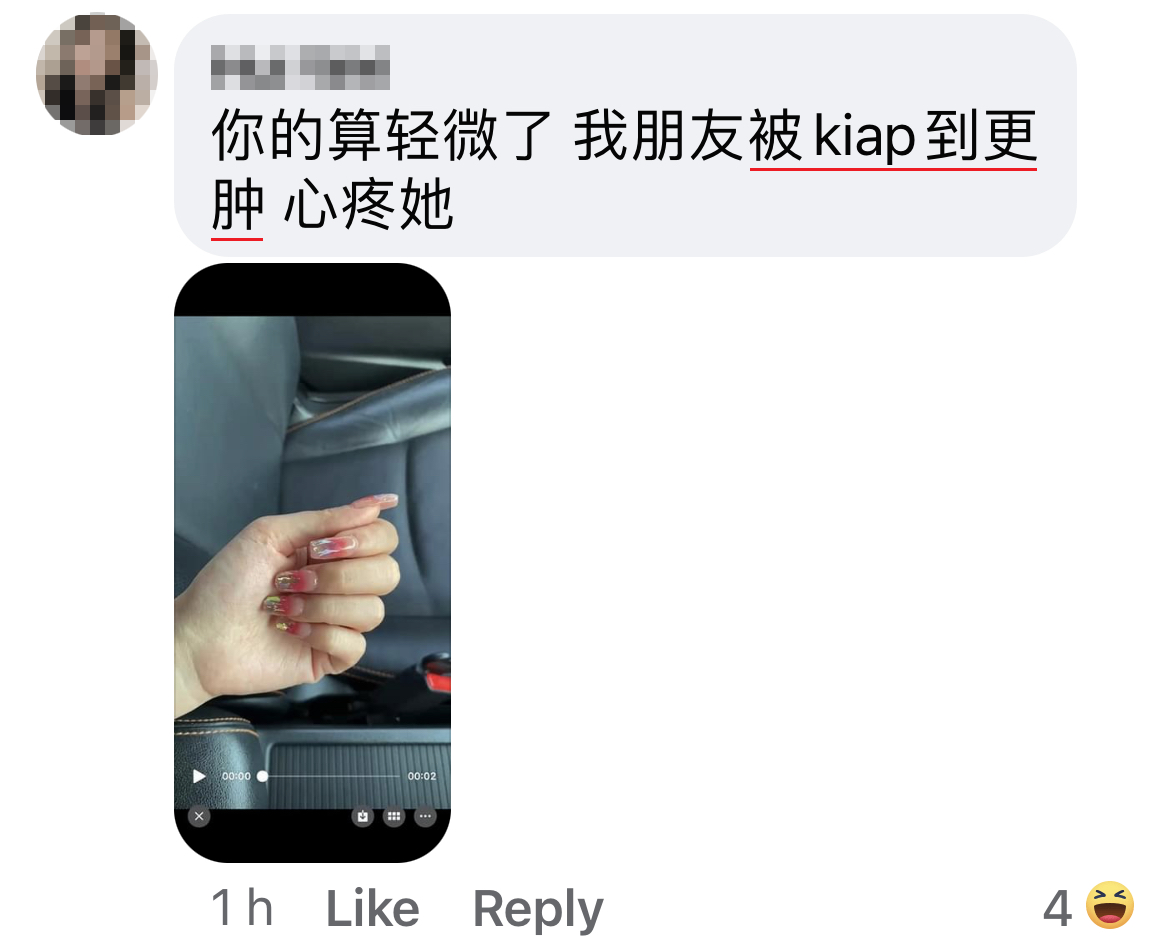Click the save/download icon under video
Viewport: 1170px width, 951px height.
click(x=363, y=816)
